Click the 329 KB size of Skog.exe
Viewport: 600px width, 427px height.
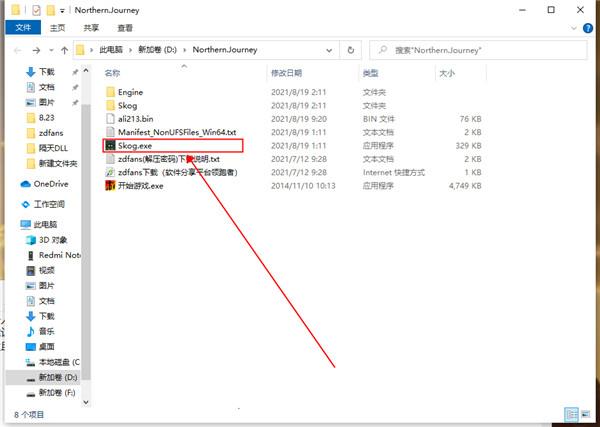[x=468, y=146]
